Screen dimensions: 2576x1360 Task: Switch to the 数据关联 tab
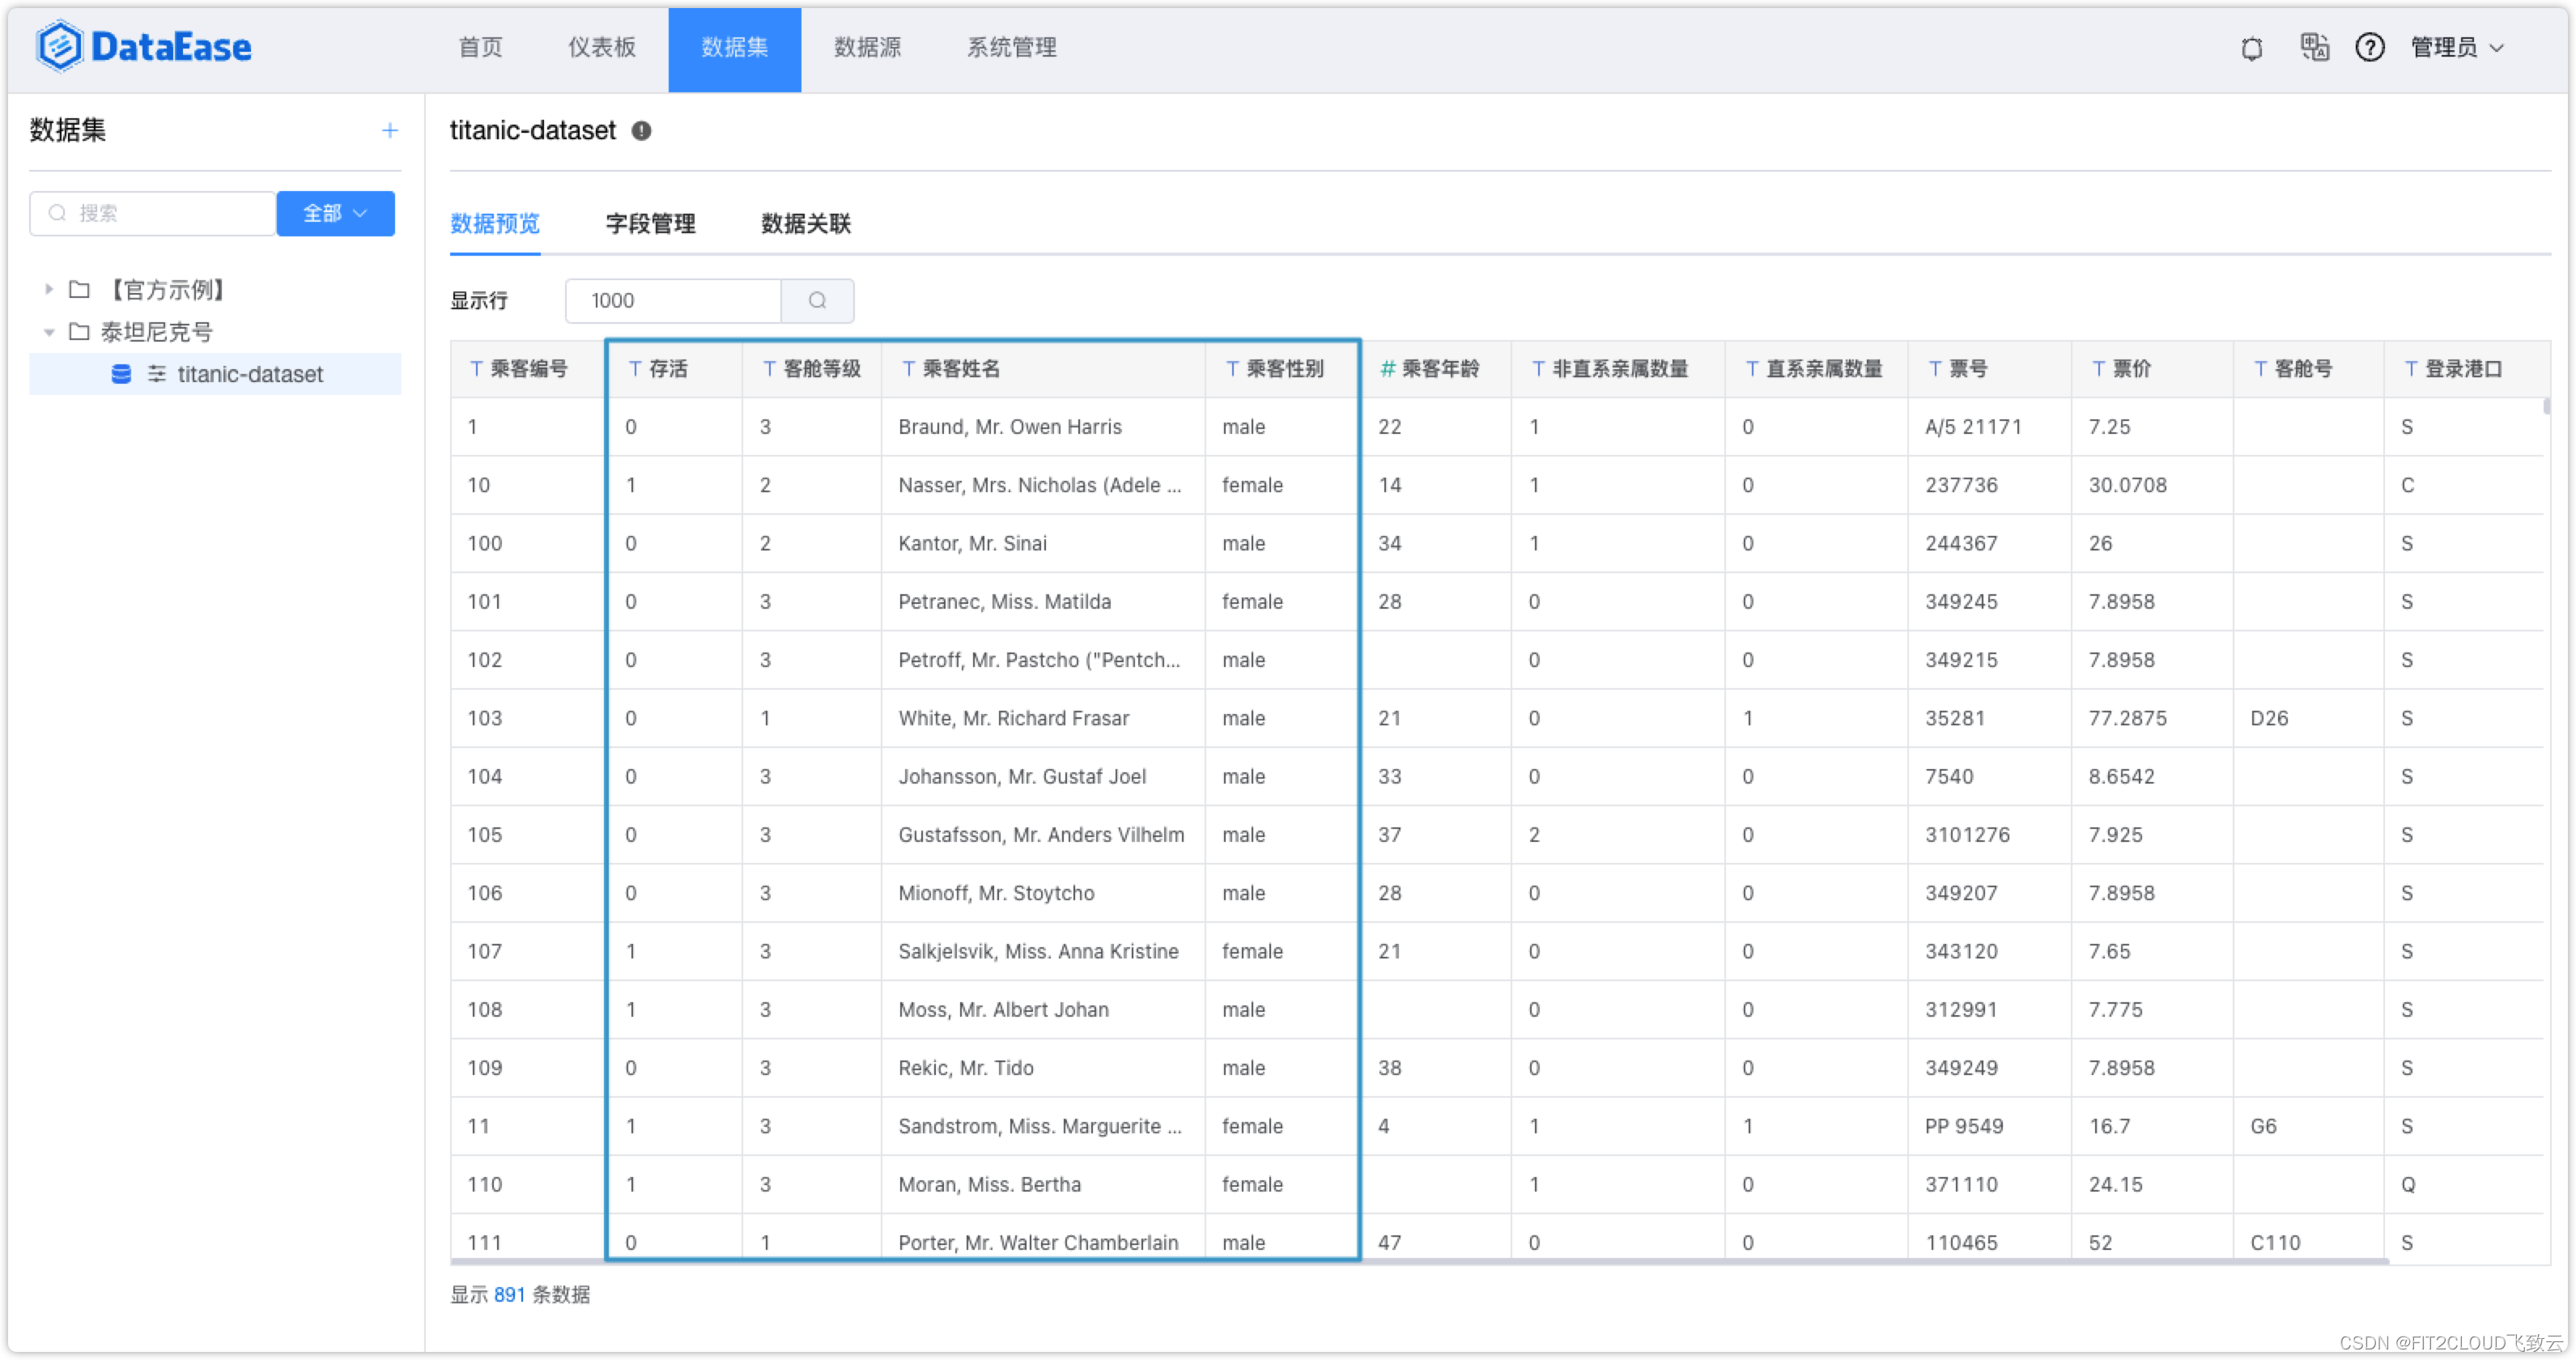coord(806,223)
